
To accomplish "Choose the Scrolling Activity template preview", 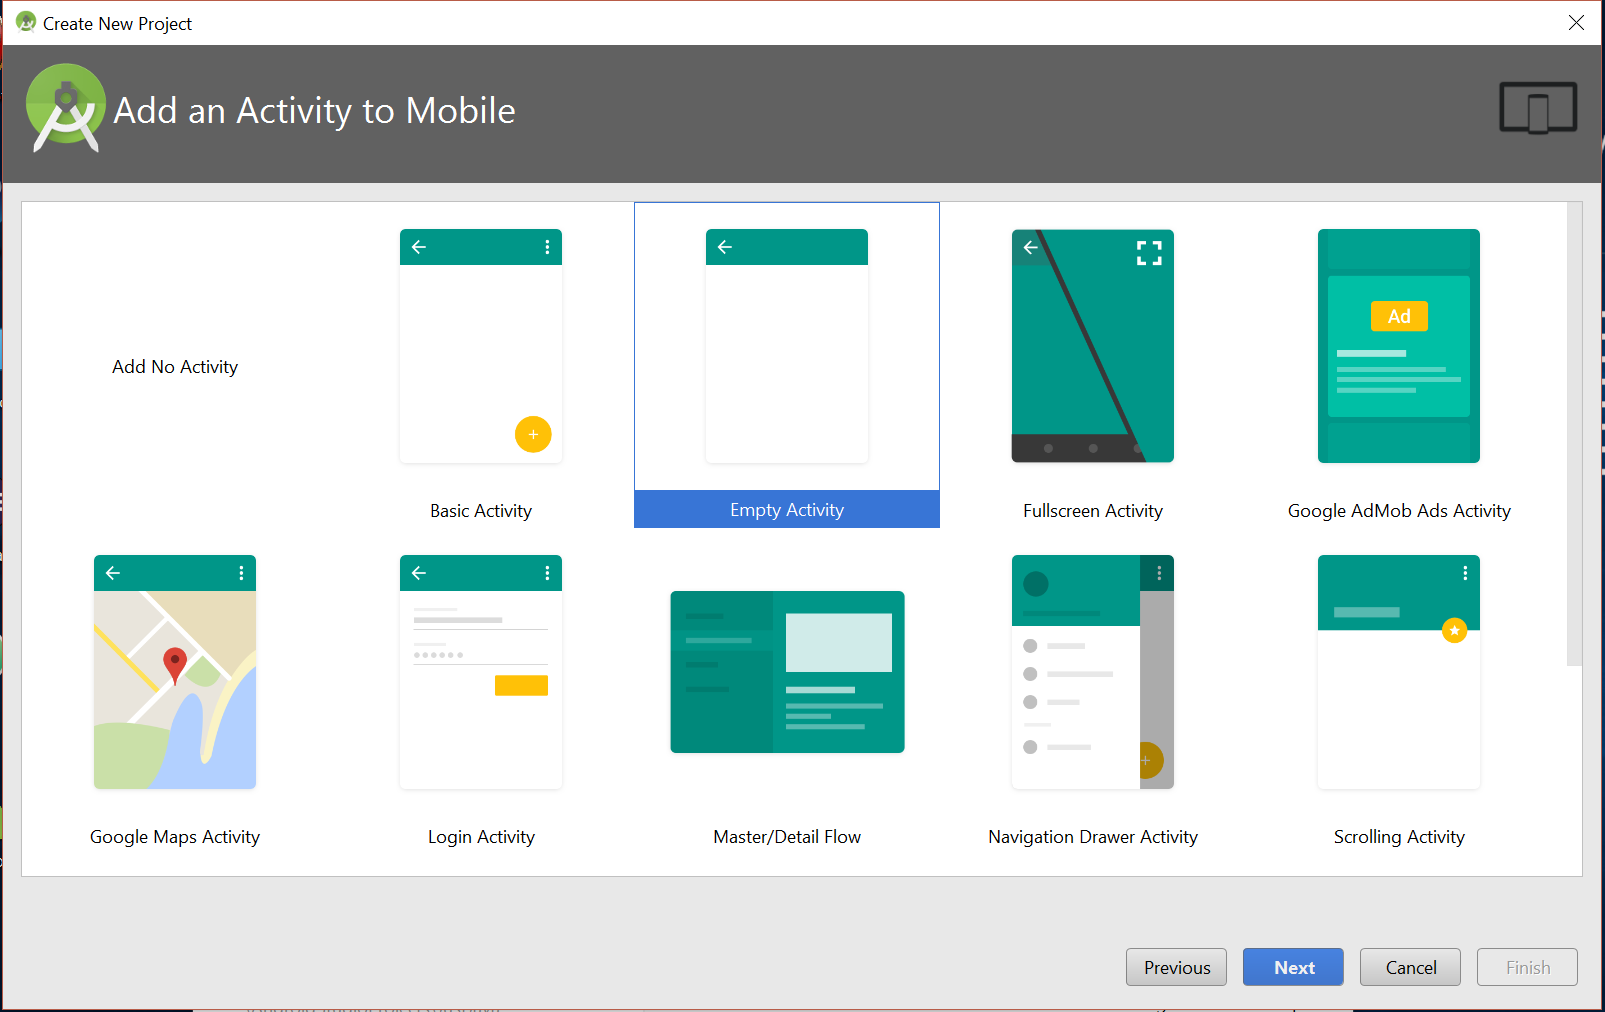I will [1399, 672].
